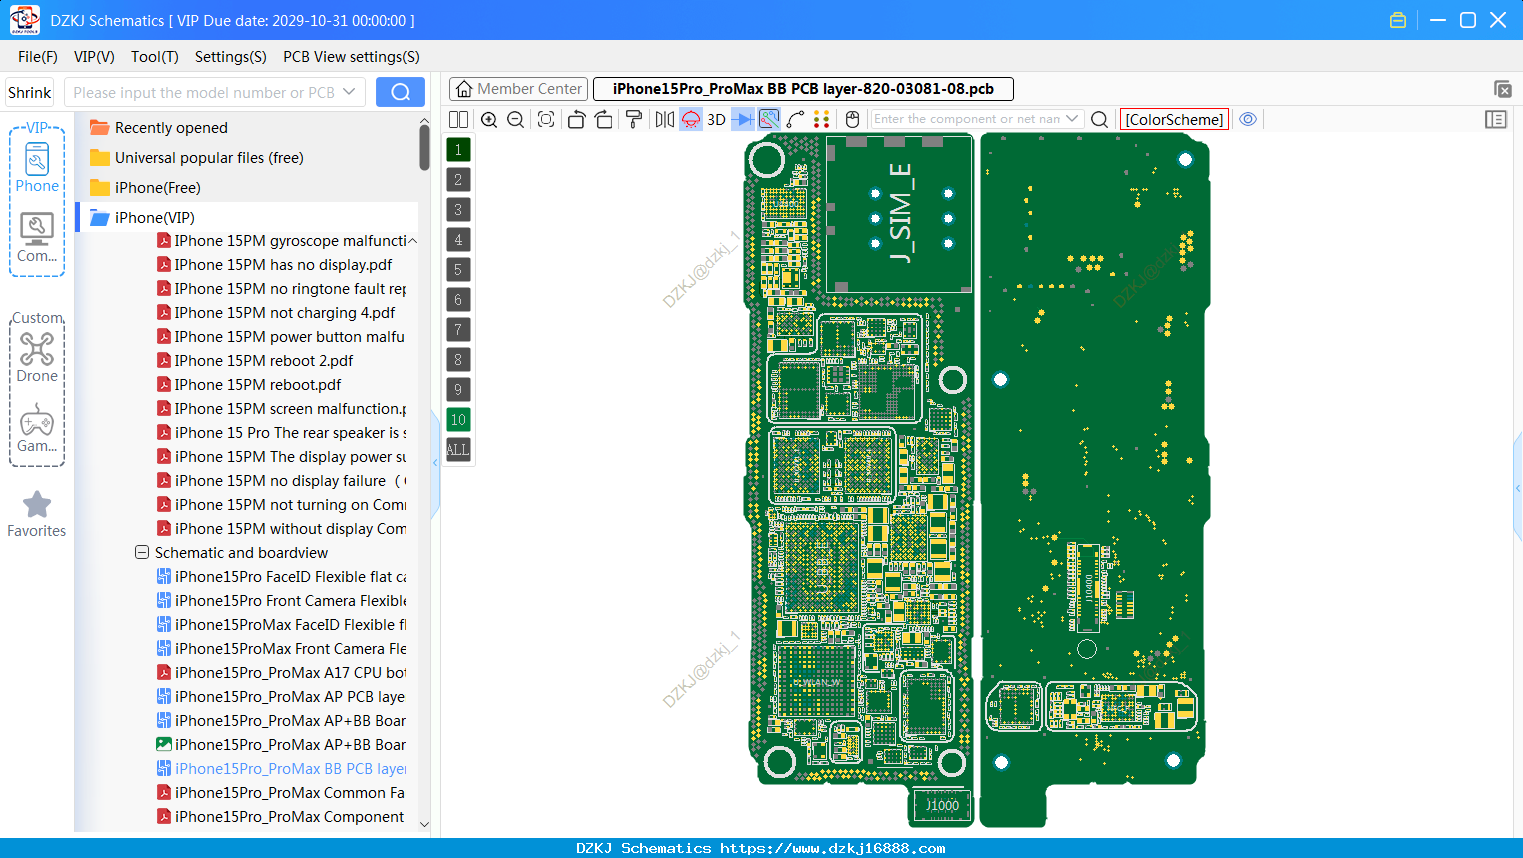Open the Recently opened folder
1523x858 pixels.
(170, 128)
